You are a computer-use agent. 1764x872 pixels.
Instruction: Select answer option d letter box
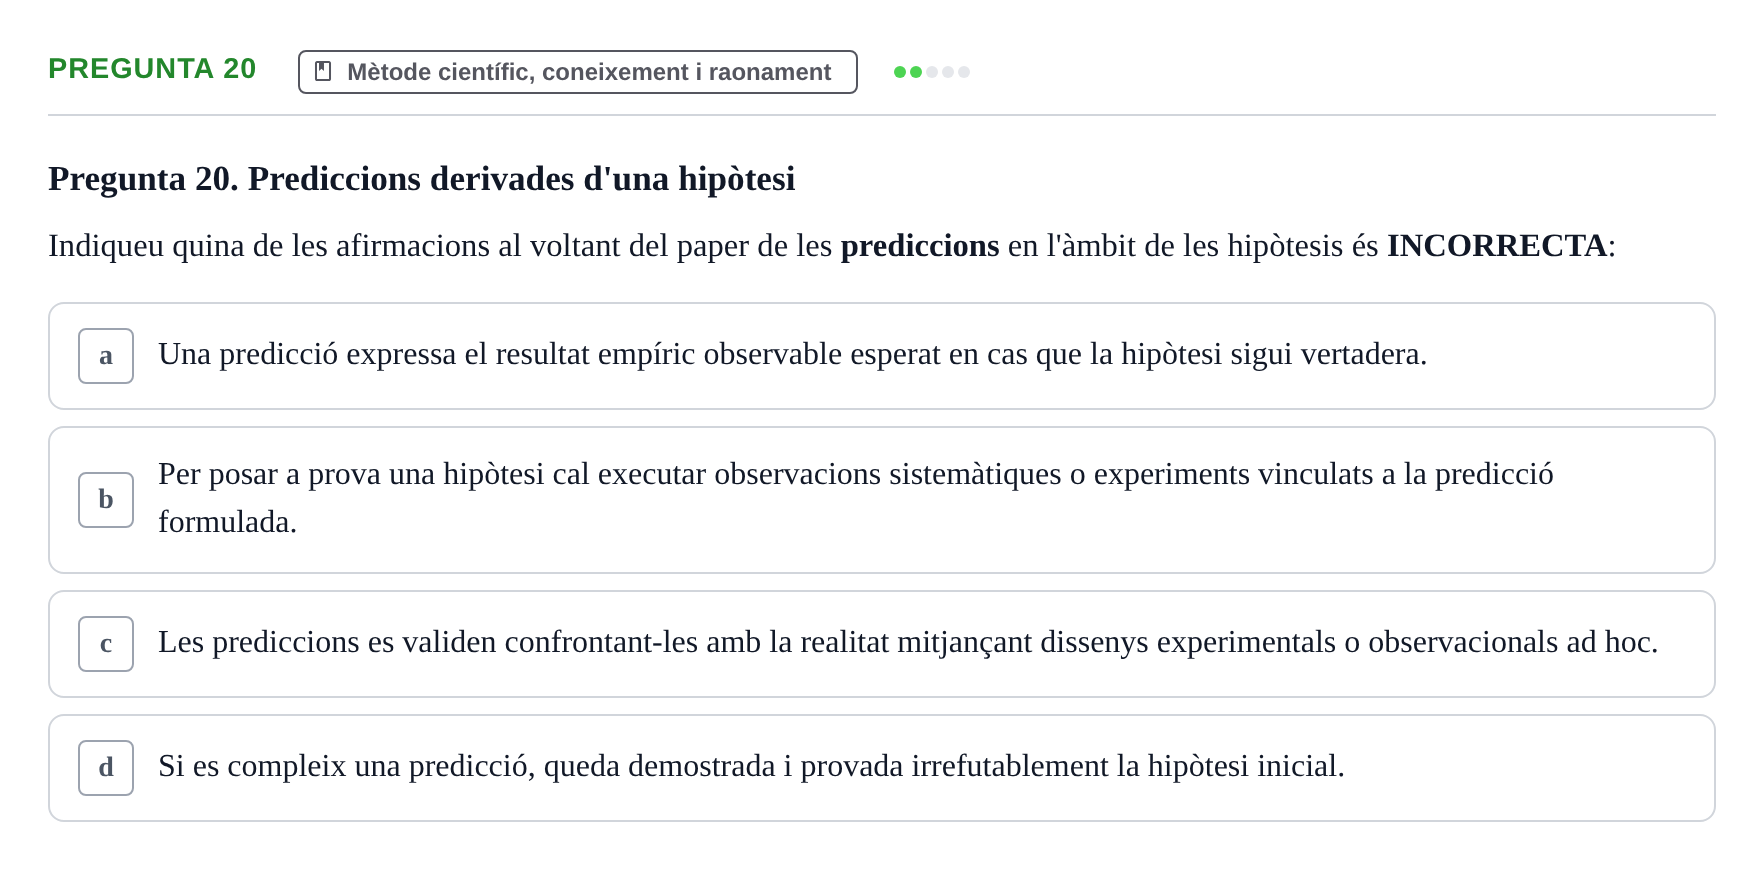[106, 768]
